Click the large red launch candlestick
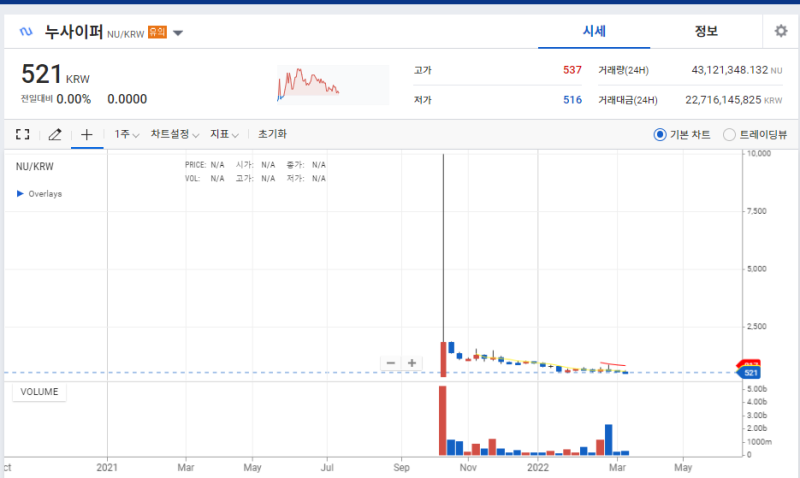This screenshot has height=478, width=800. 443,359
